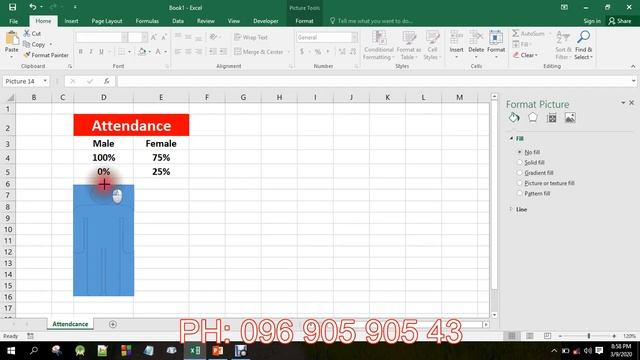The image size is (640, 360).
Task: Select Size & Properties icon in pane
Action: (x=551, y=118)
